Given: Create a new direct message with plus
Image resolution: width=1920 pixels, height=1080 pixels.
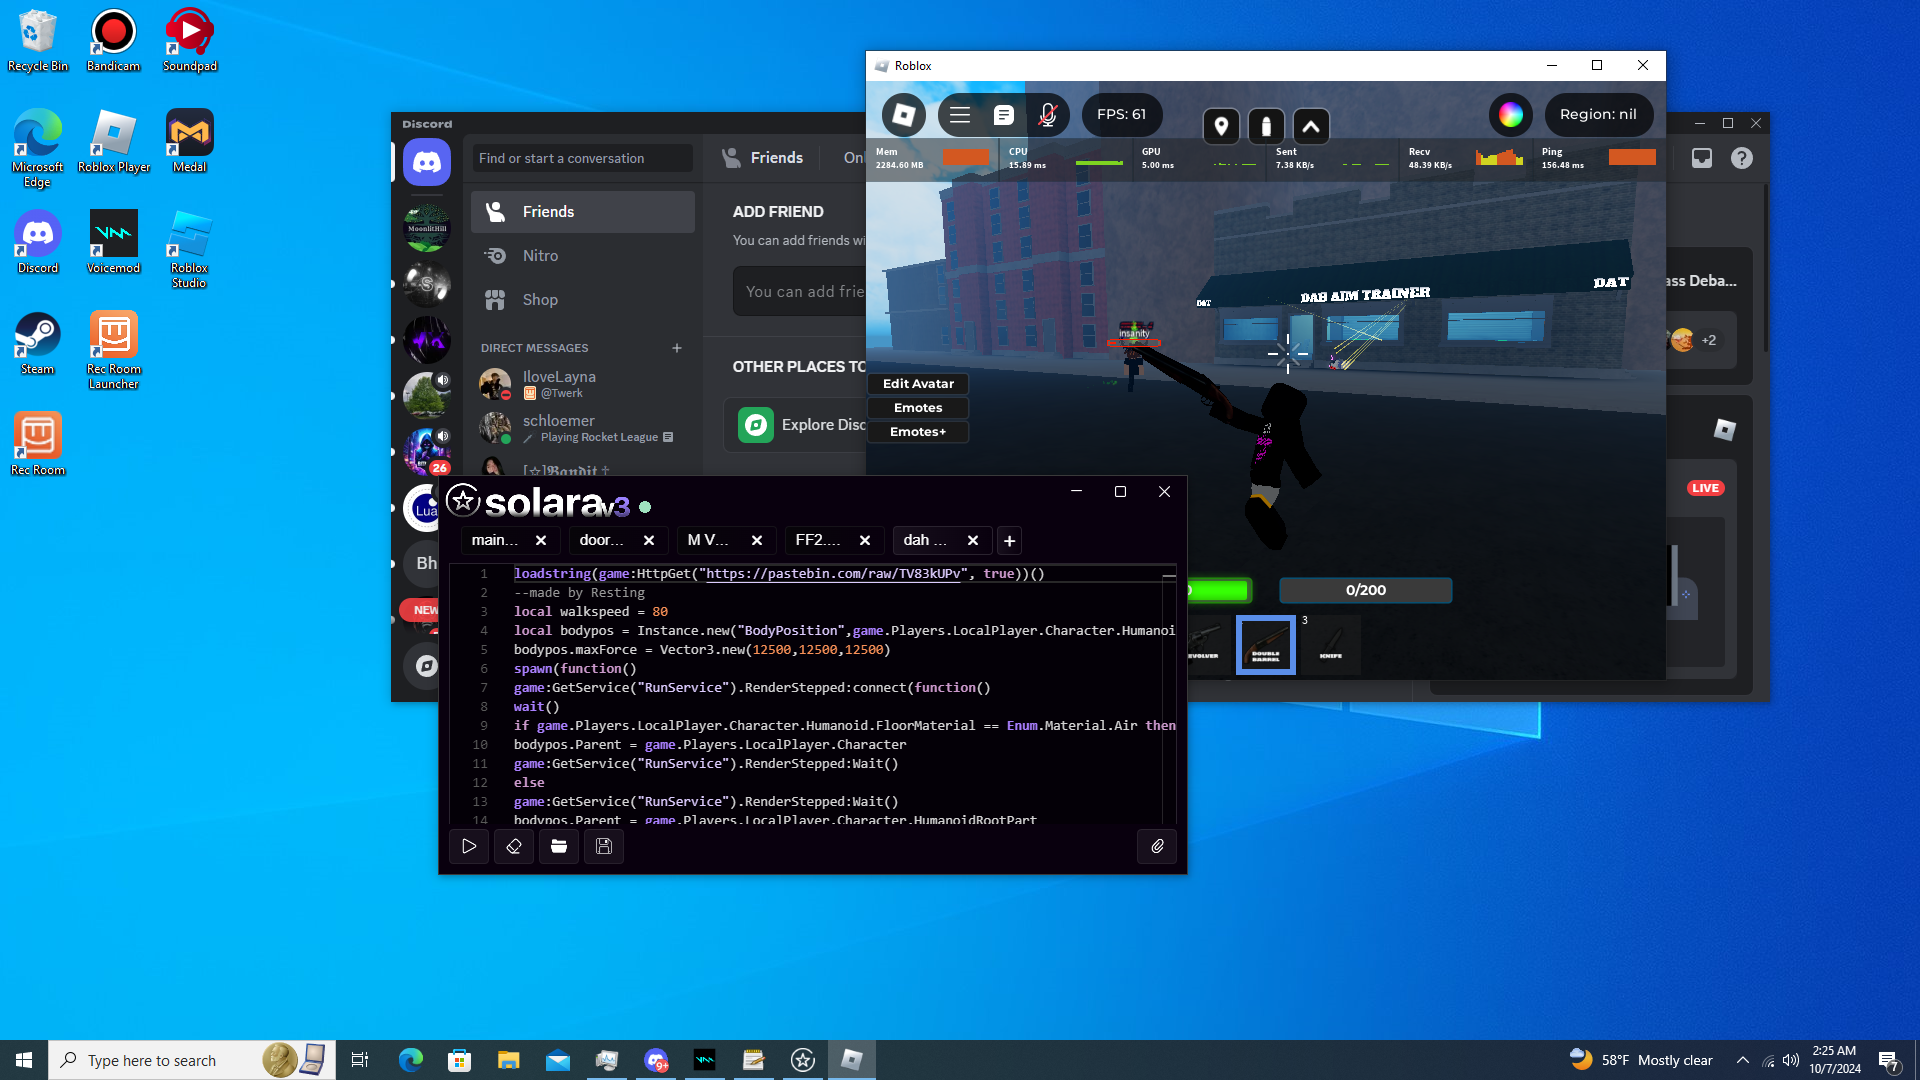Looking at the screenshot, I should [677, 348].
